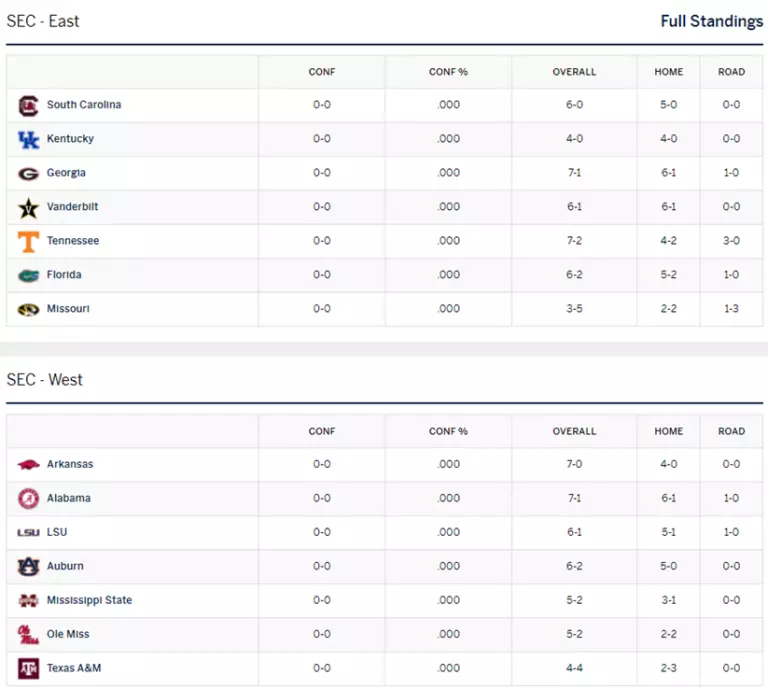768x689 pixels.
Task: Click the Texas A&M logo
Action: (x=28, y=668)
